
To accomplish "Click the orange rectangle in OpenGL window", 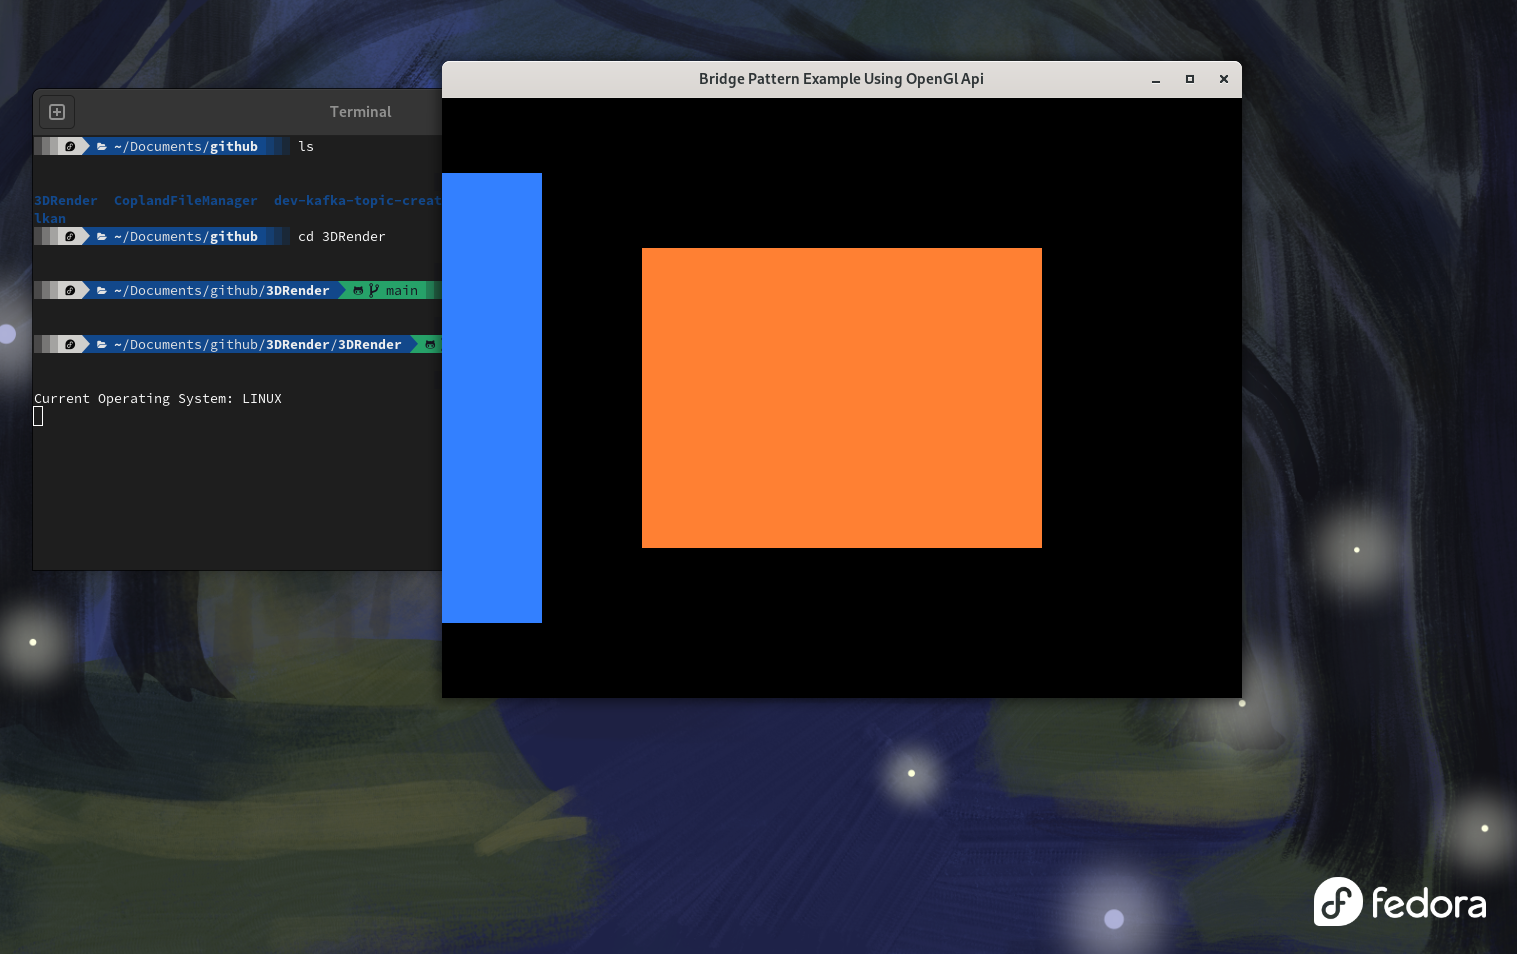I will pyautogui.click(x=842, y=398).
